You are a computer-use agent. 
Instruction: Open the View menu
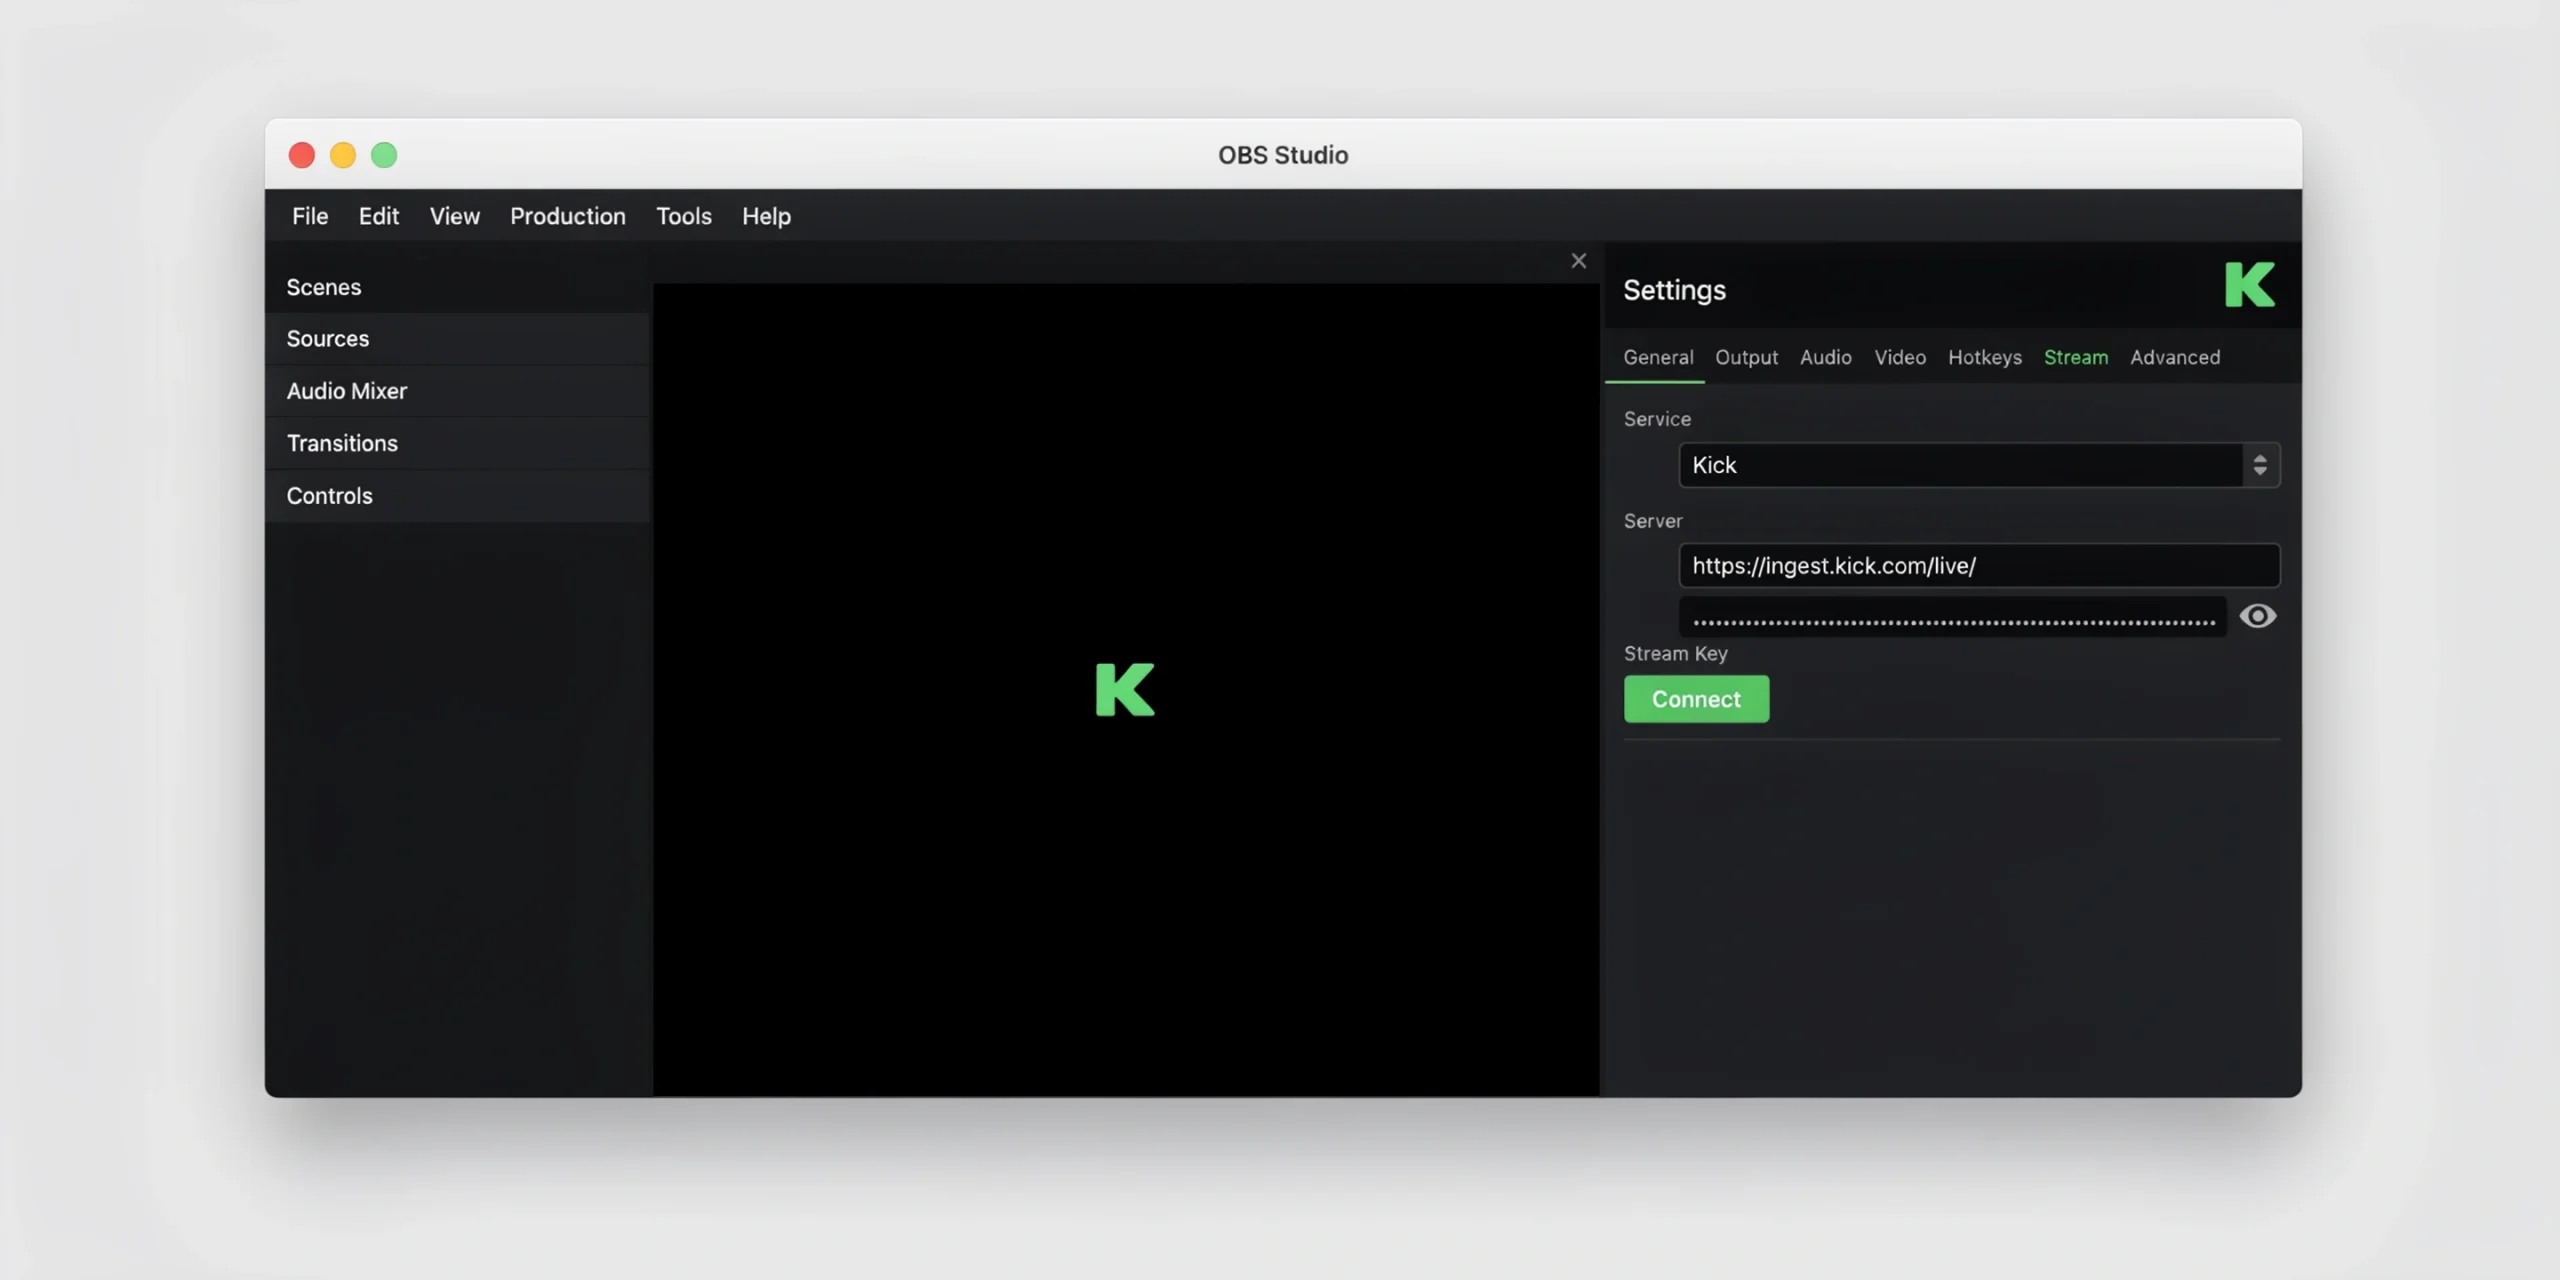[x=455, y=216]
